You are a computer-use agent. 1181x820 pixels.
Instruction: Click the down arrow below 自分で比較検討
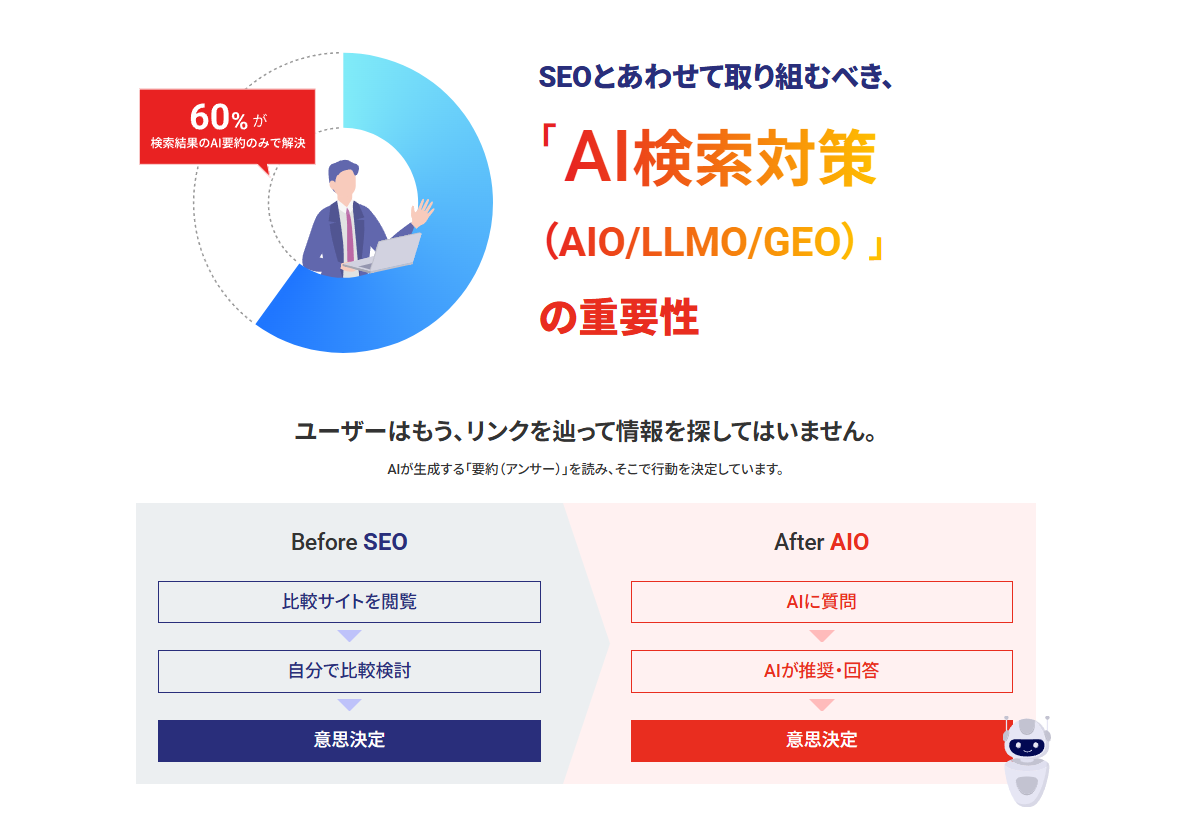click(349, 705)
